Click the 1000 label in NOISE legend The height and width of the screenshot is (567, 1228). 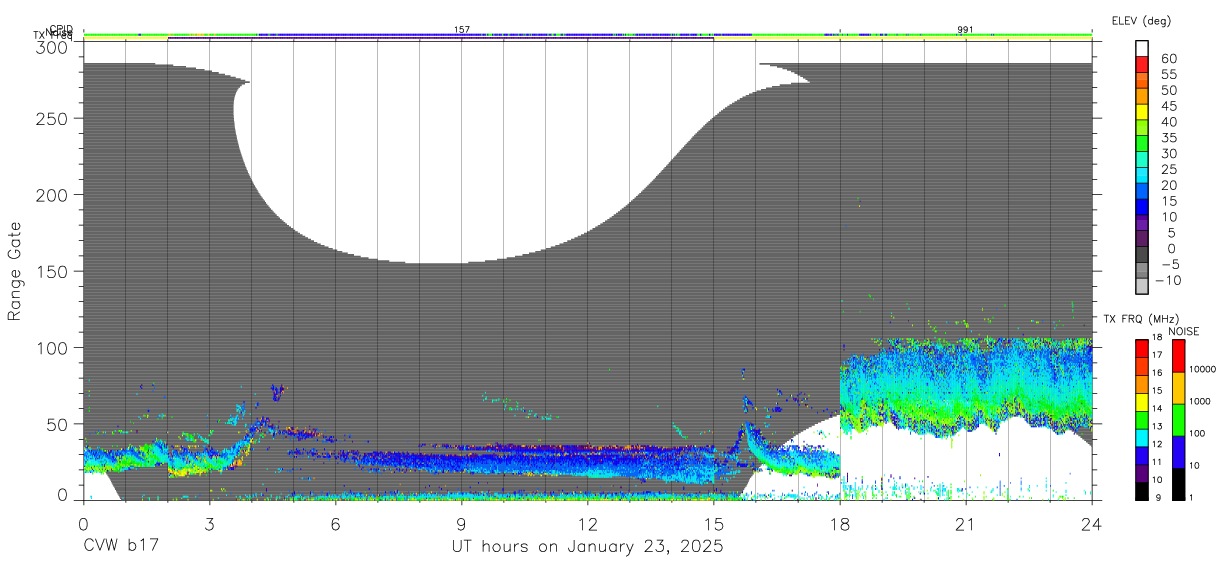click(x=1199, y=401)
